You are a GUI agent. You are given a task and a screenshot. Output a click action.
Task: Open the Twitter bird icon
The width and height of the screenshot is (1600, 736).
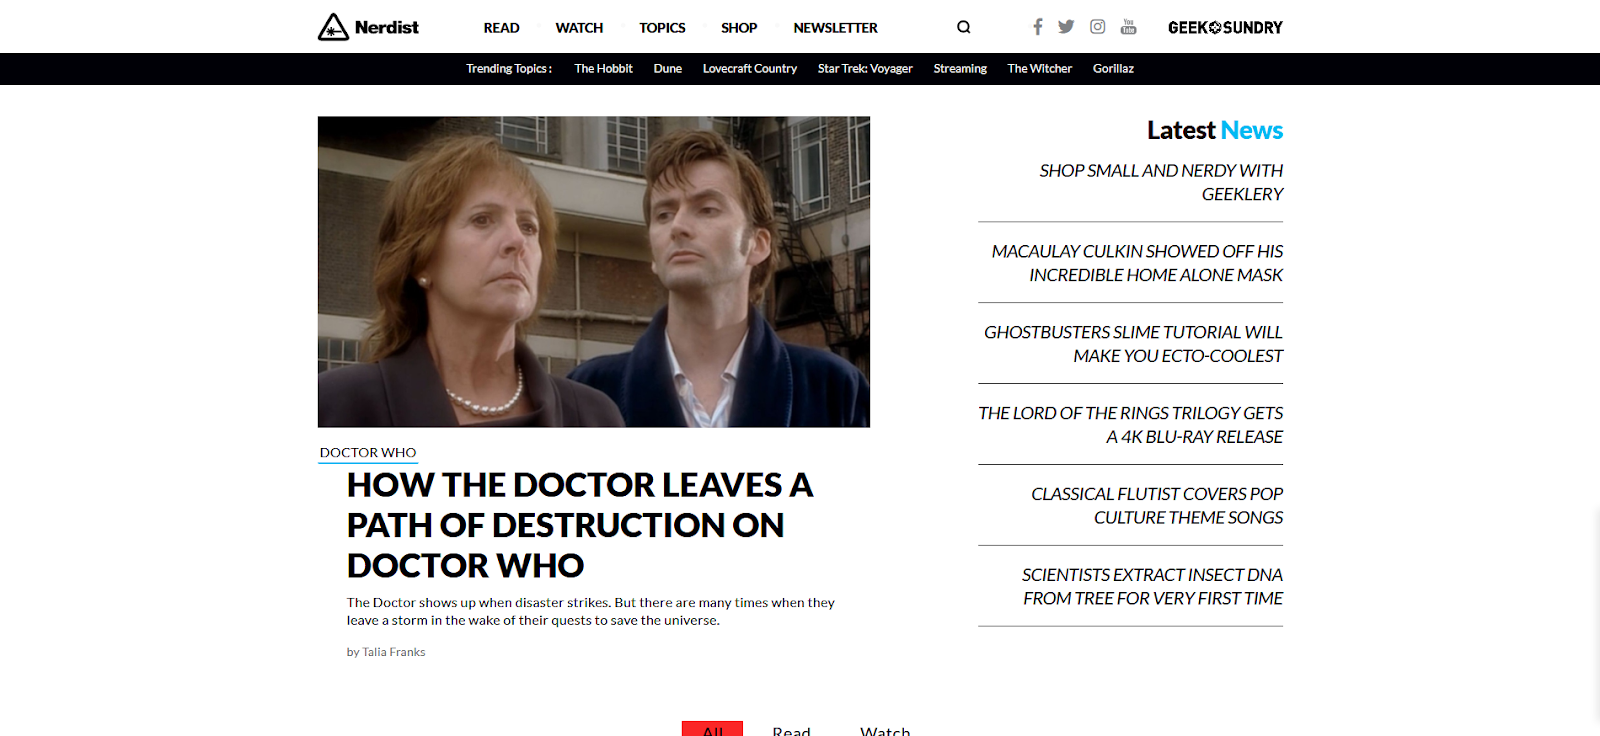(1066, 27)
